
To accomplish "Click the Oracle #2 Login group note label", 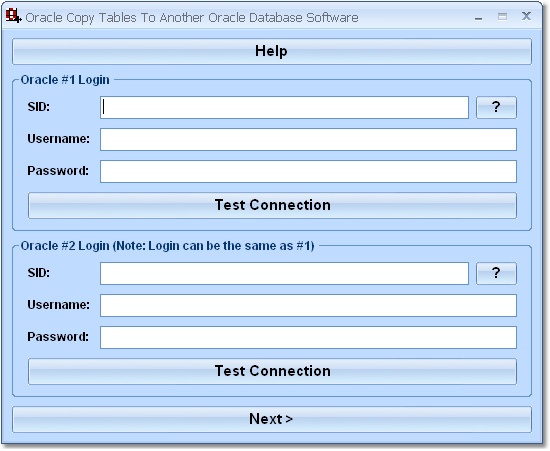I will point(167,246).
